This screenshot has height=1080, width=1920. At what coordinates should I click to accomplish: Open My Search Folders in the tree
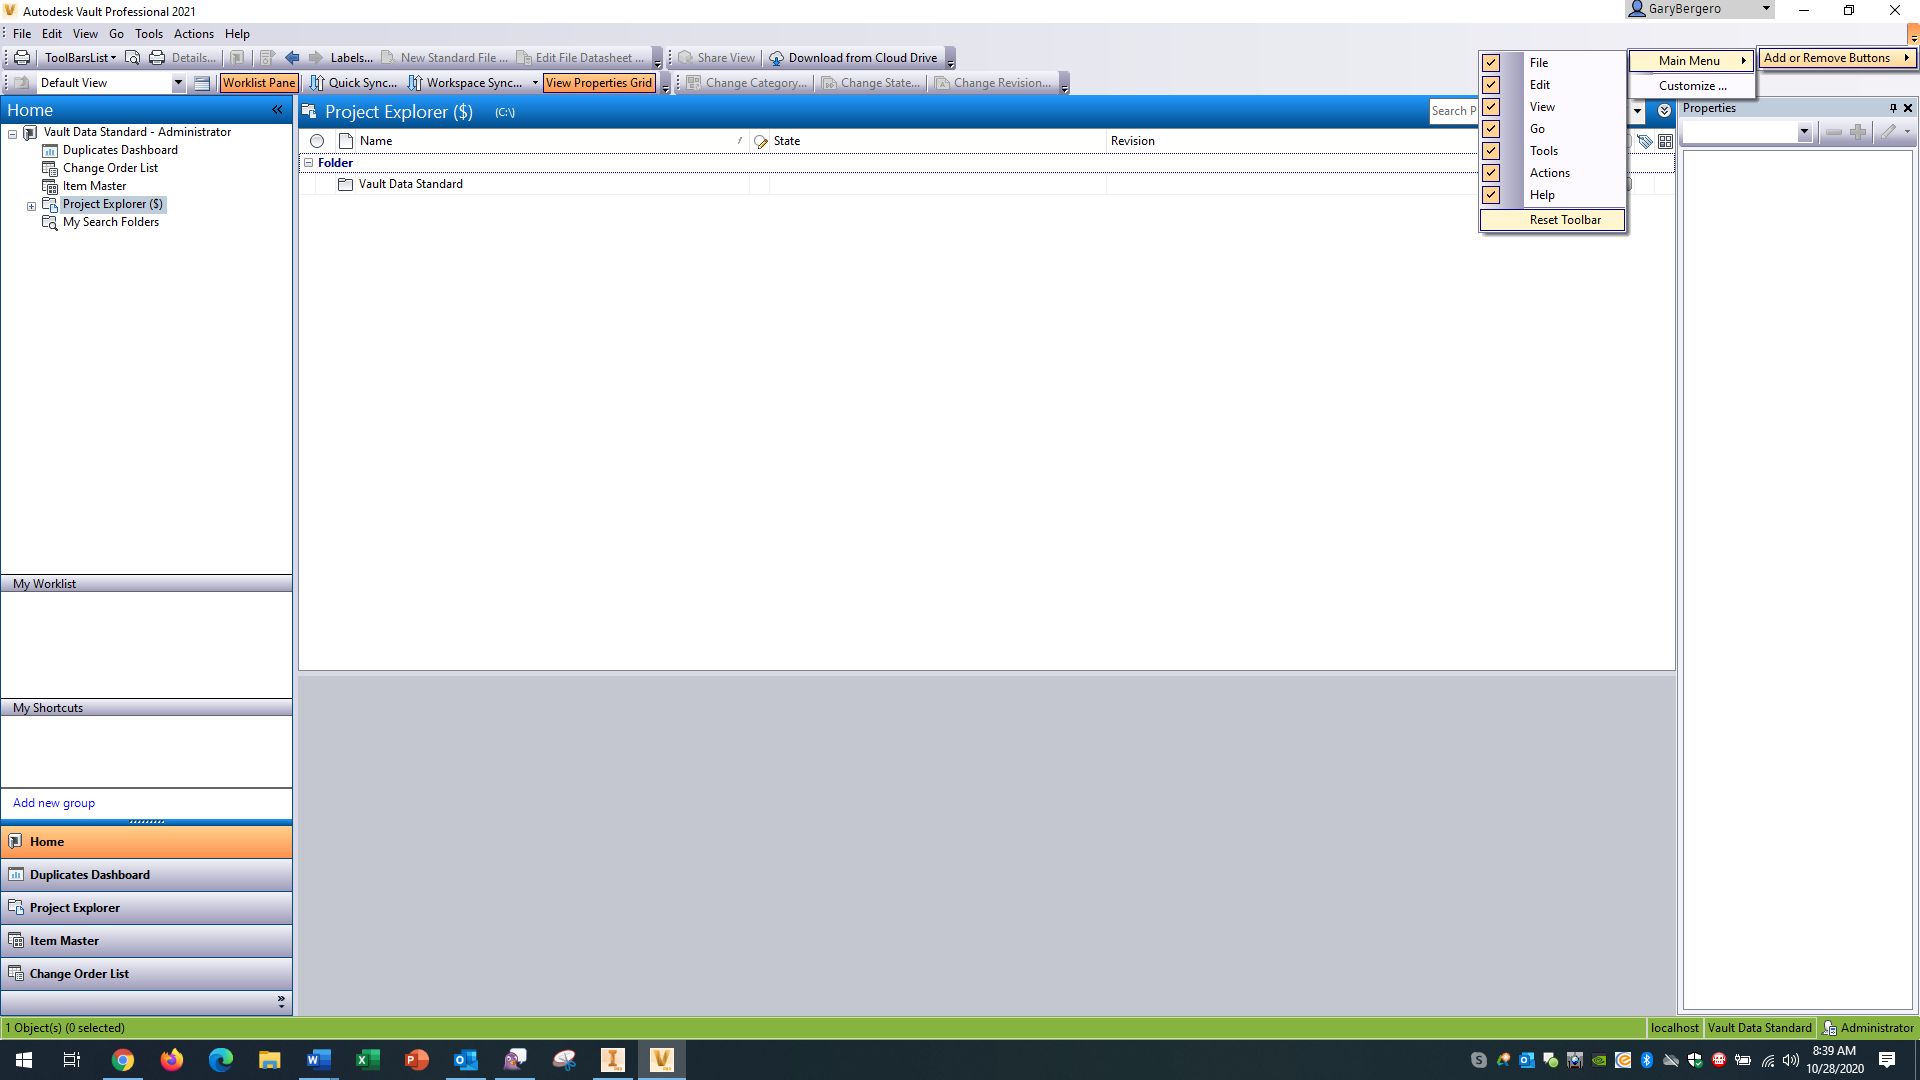[x=109, y=222]
